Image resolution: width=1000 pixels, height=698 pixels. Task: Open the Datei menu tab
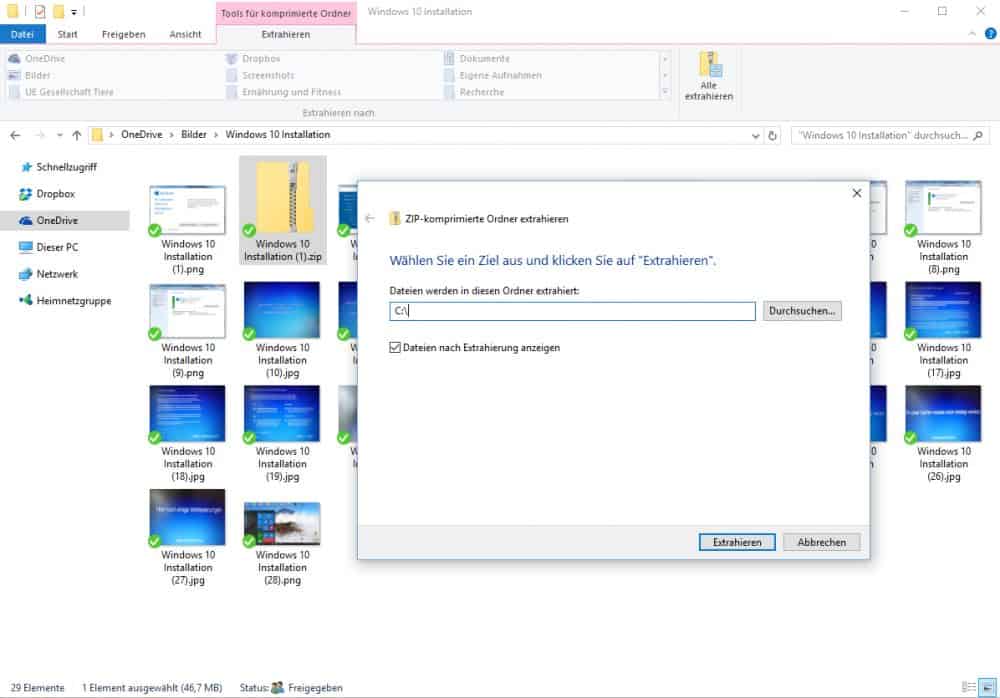coord(22,34)
